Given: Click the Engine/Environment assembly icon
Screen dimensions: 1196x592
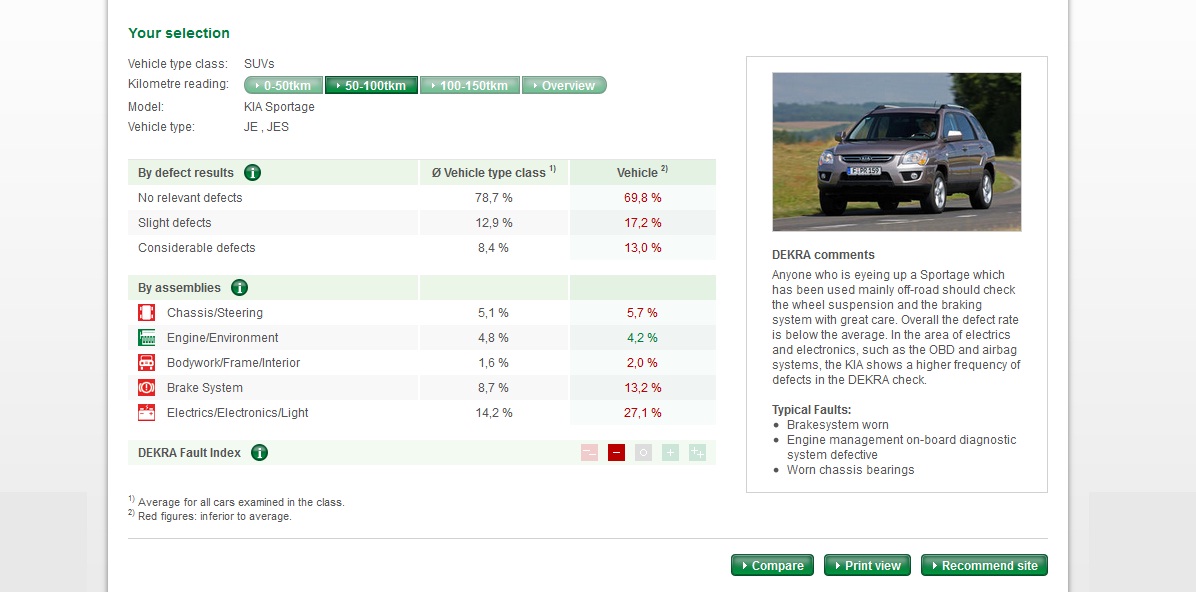Looking at the screenshot, I should (146, 337).
